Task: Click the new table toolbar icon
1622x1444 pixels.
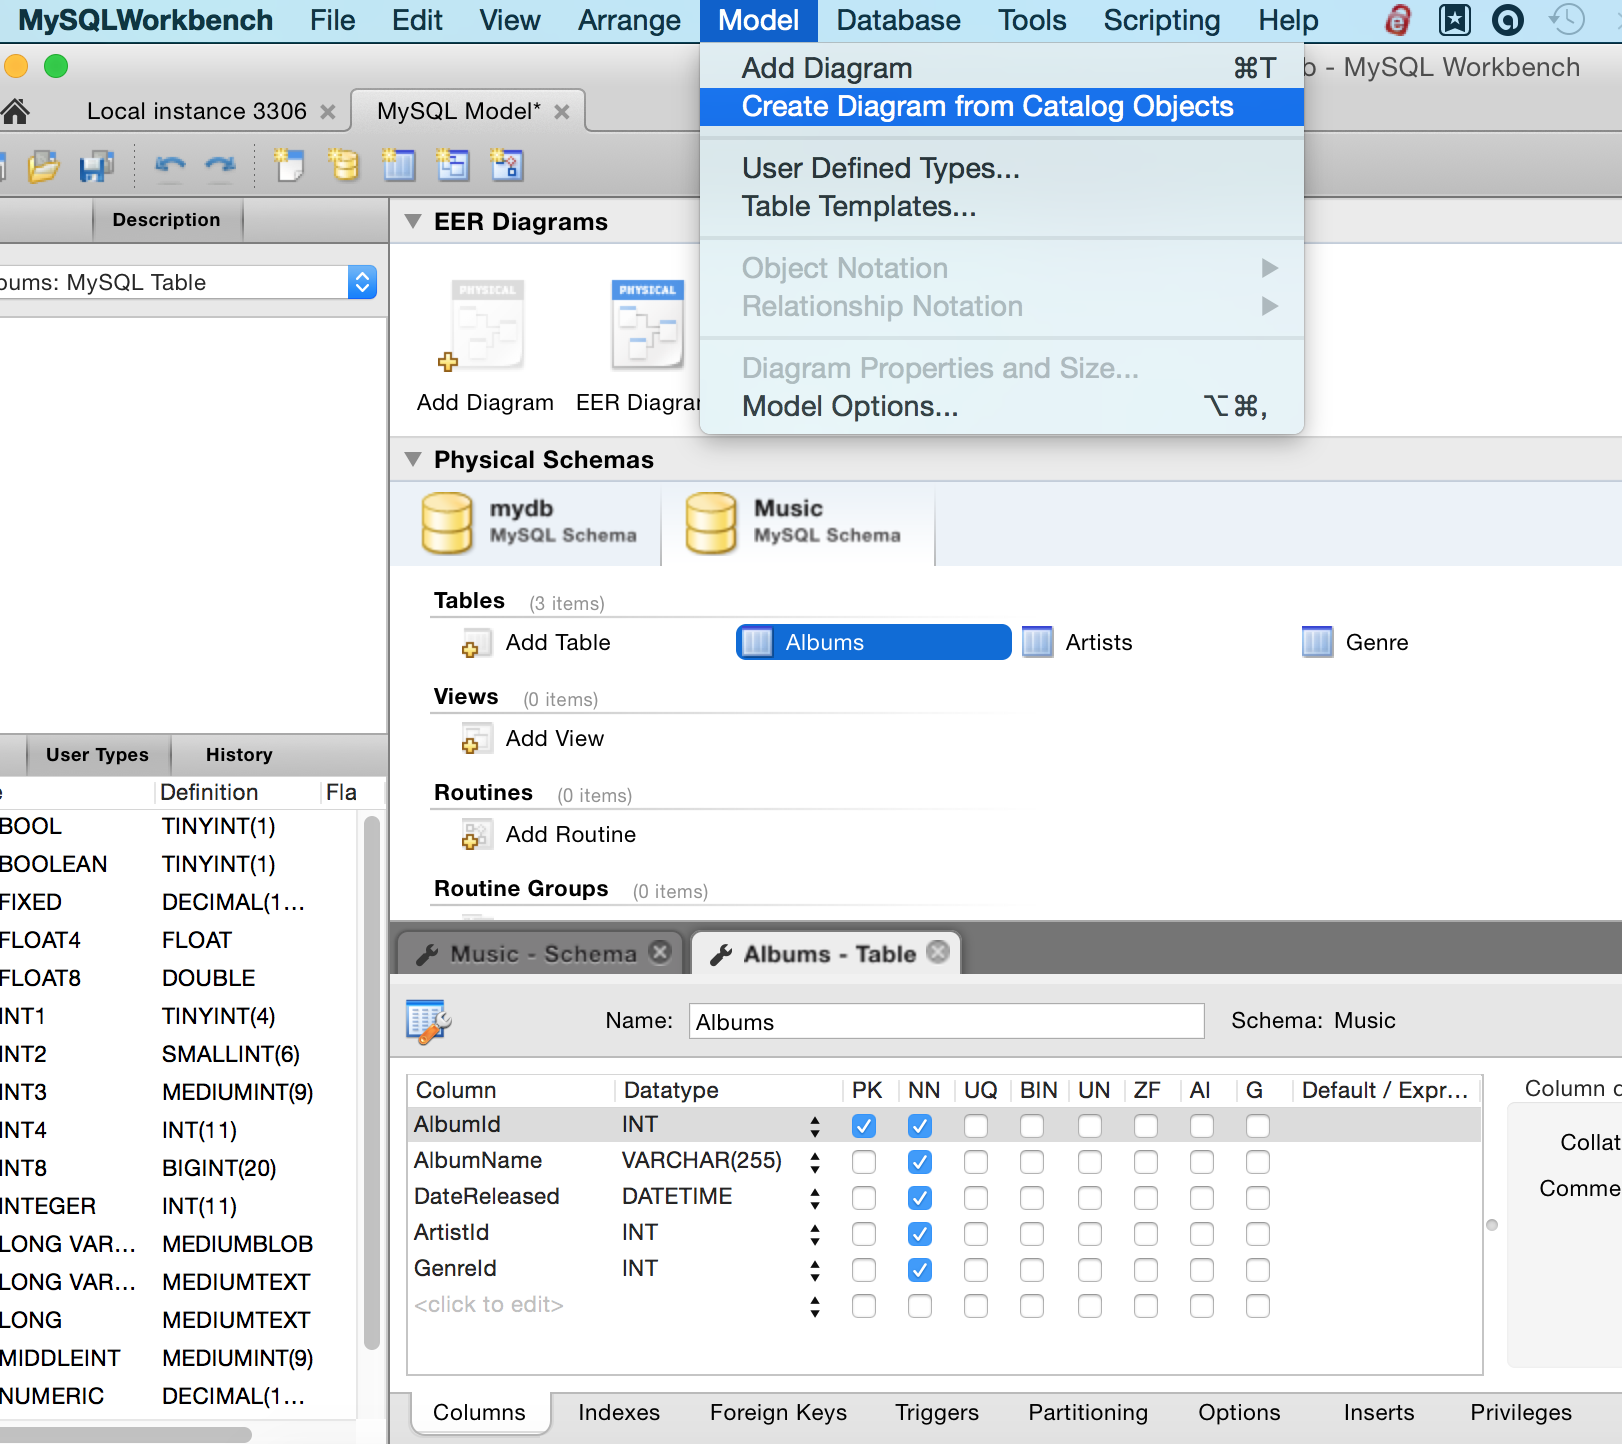Action: tap(398, 165)
